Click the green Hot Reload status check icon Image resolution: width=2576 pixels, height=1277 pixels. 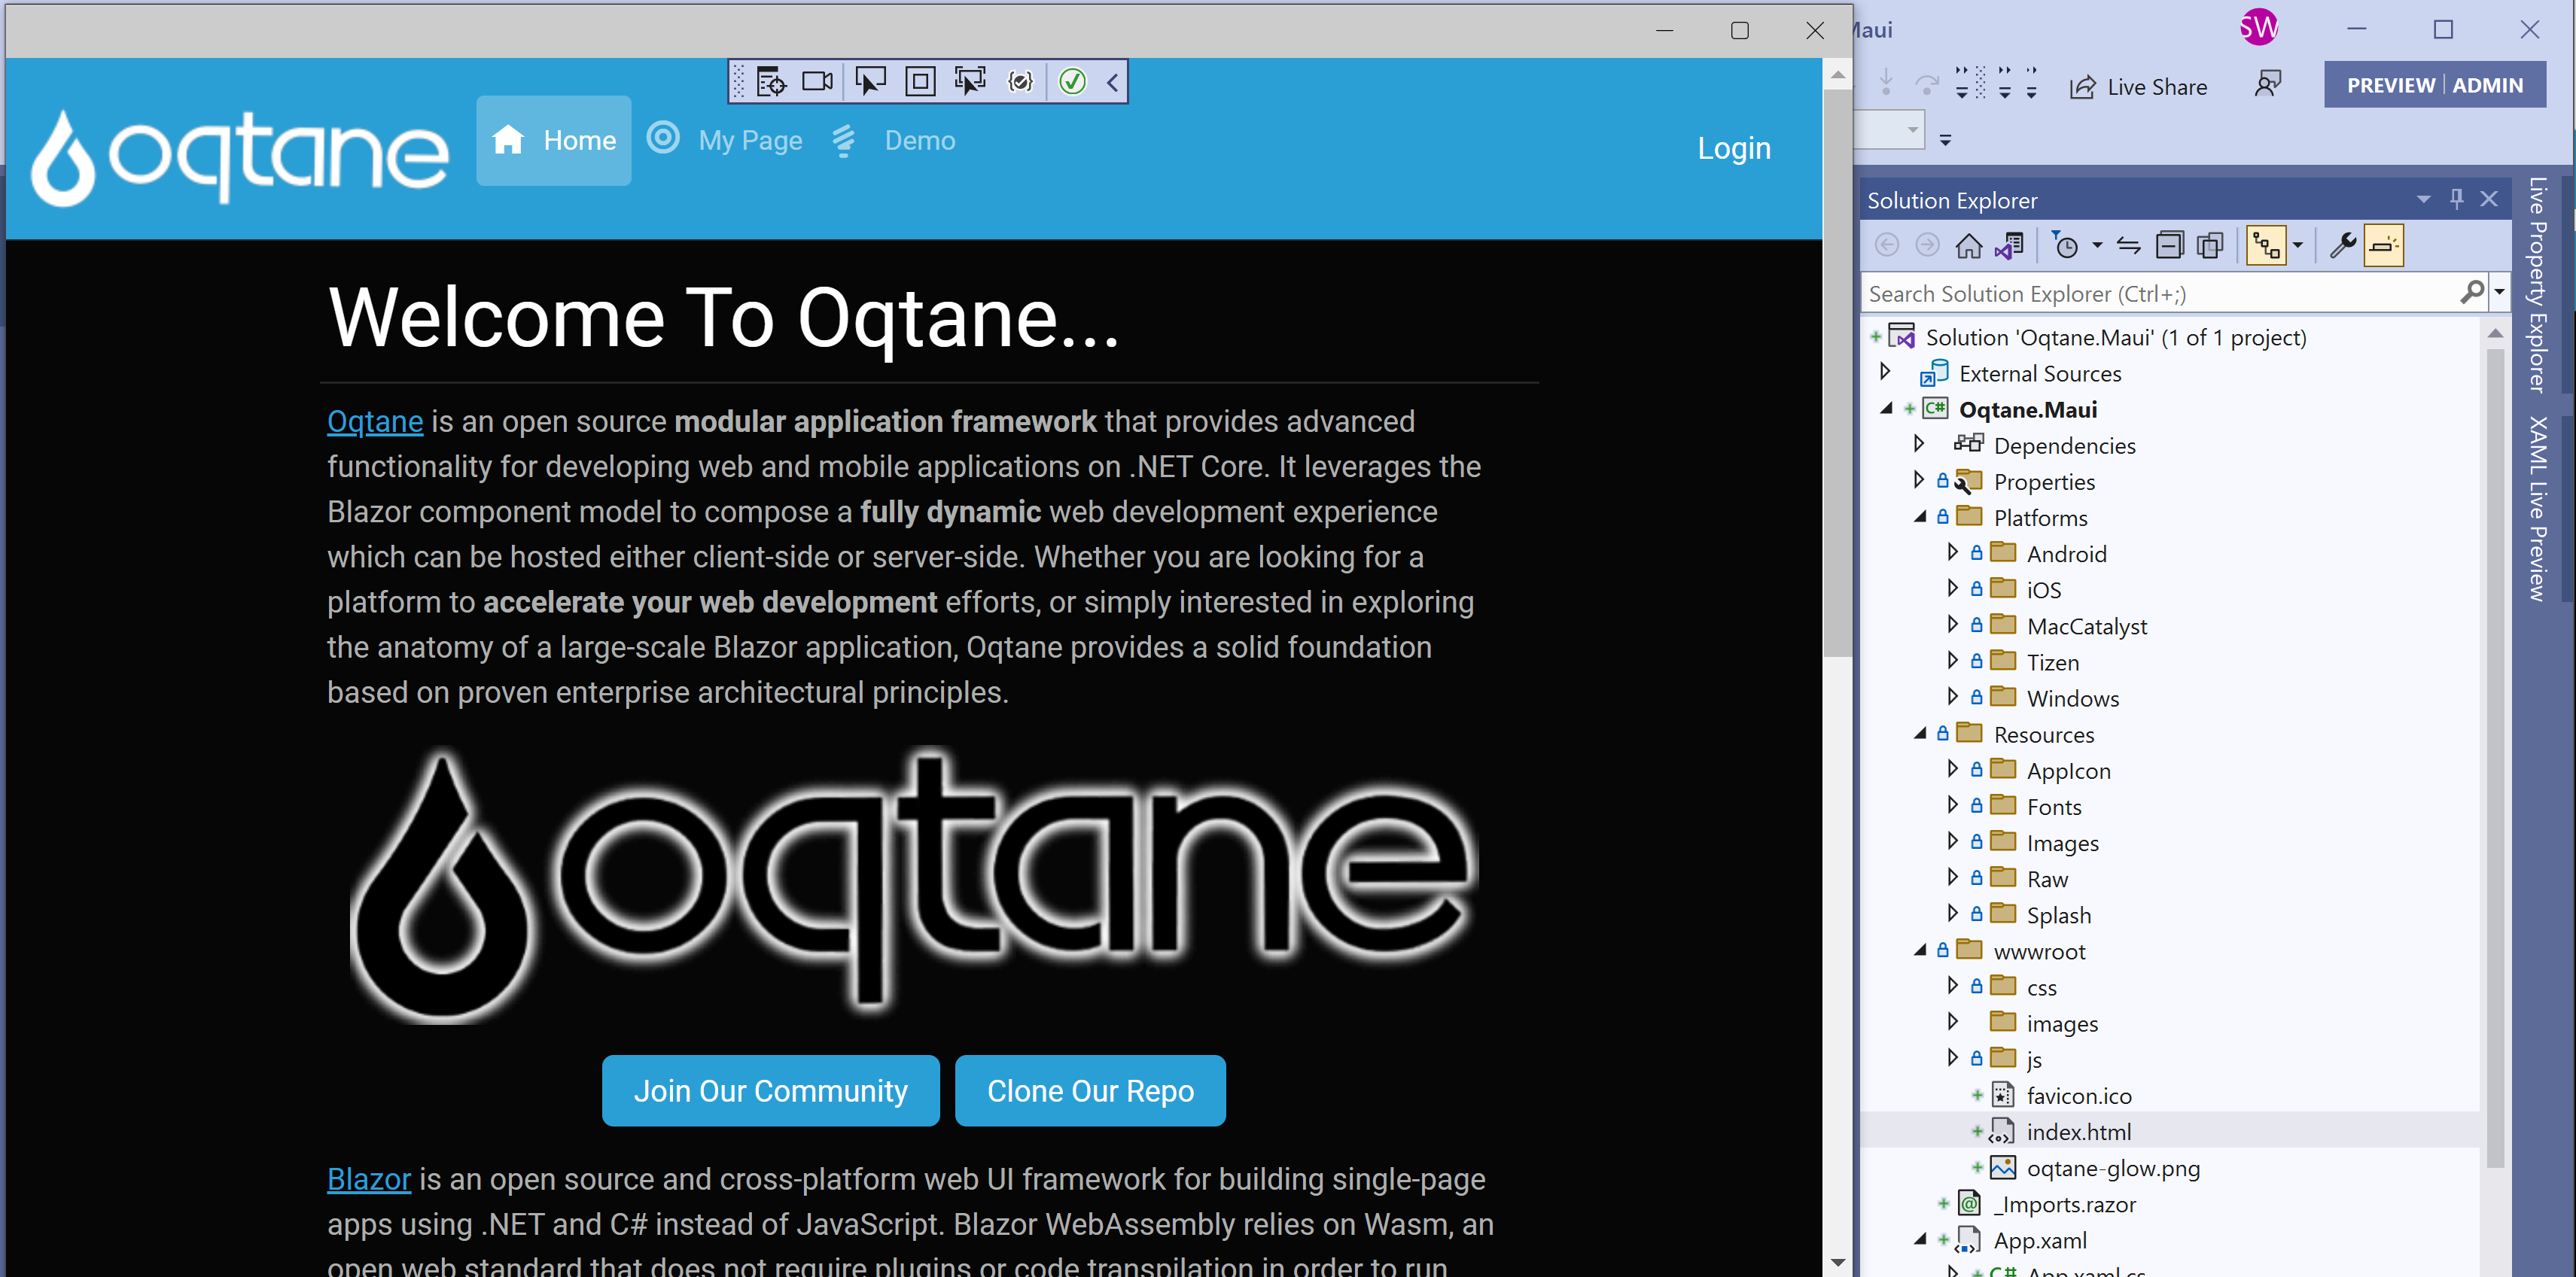click(1073, 81)
